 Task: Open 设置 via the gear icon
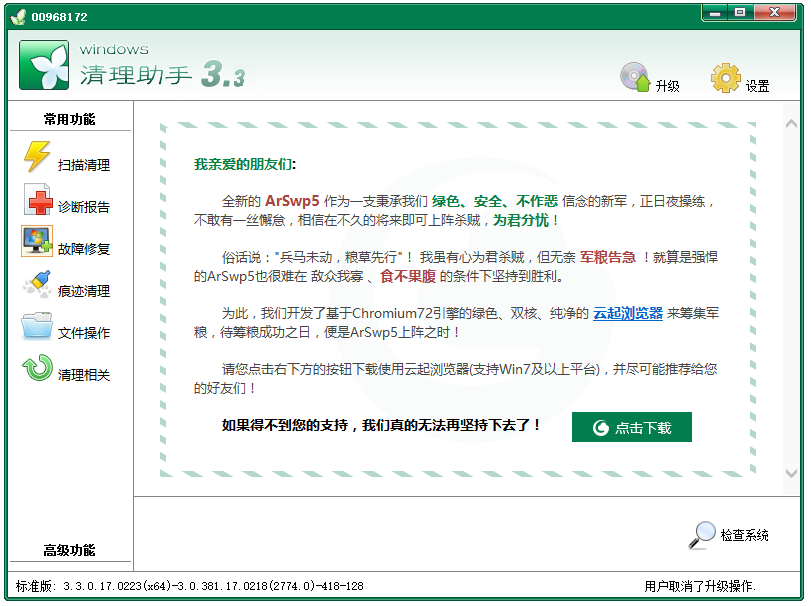726,78
